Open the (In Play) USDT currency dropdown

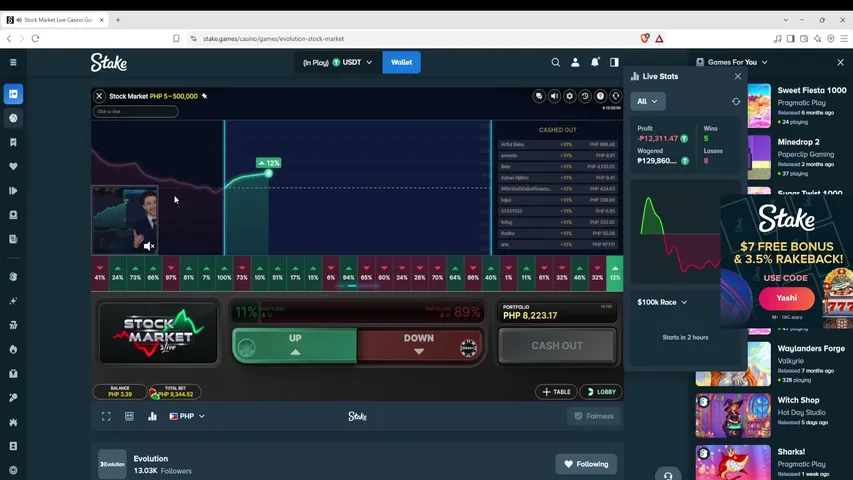pos(337,63)
